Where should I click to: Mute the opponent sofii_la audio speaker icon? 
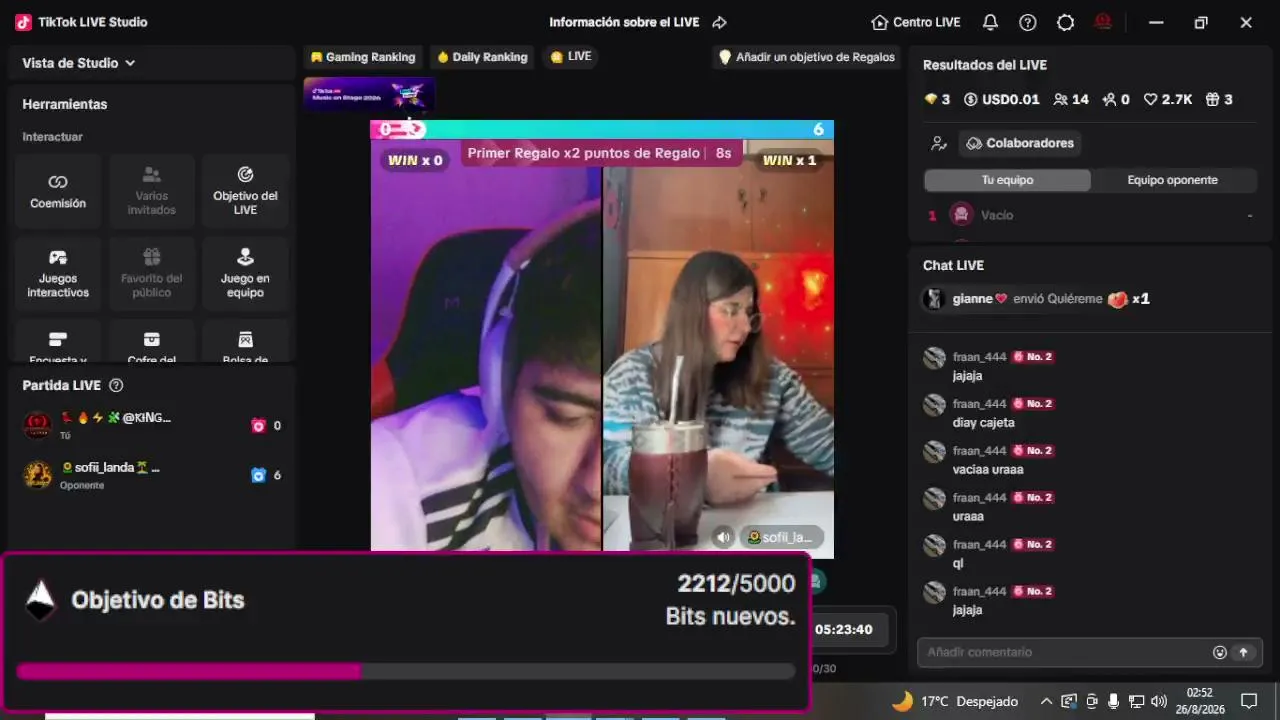tap(723, 537)
